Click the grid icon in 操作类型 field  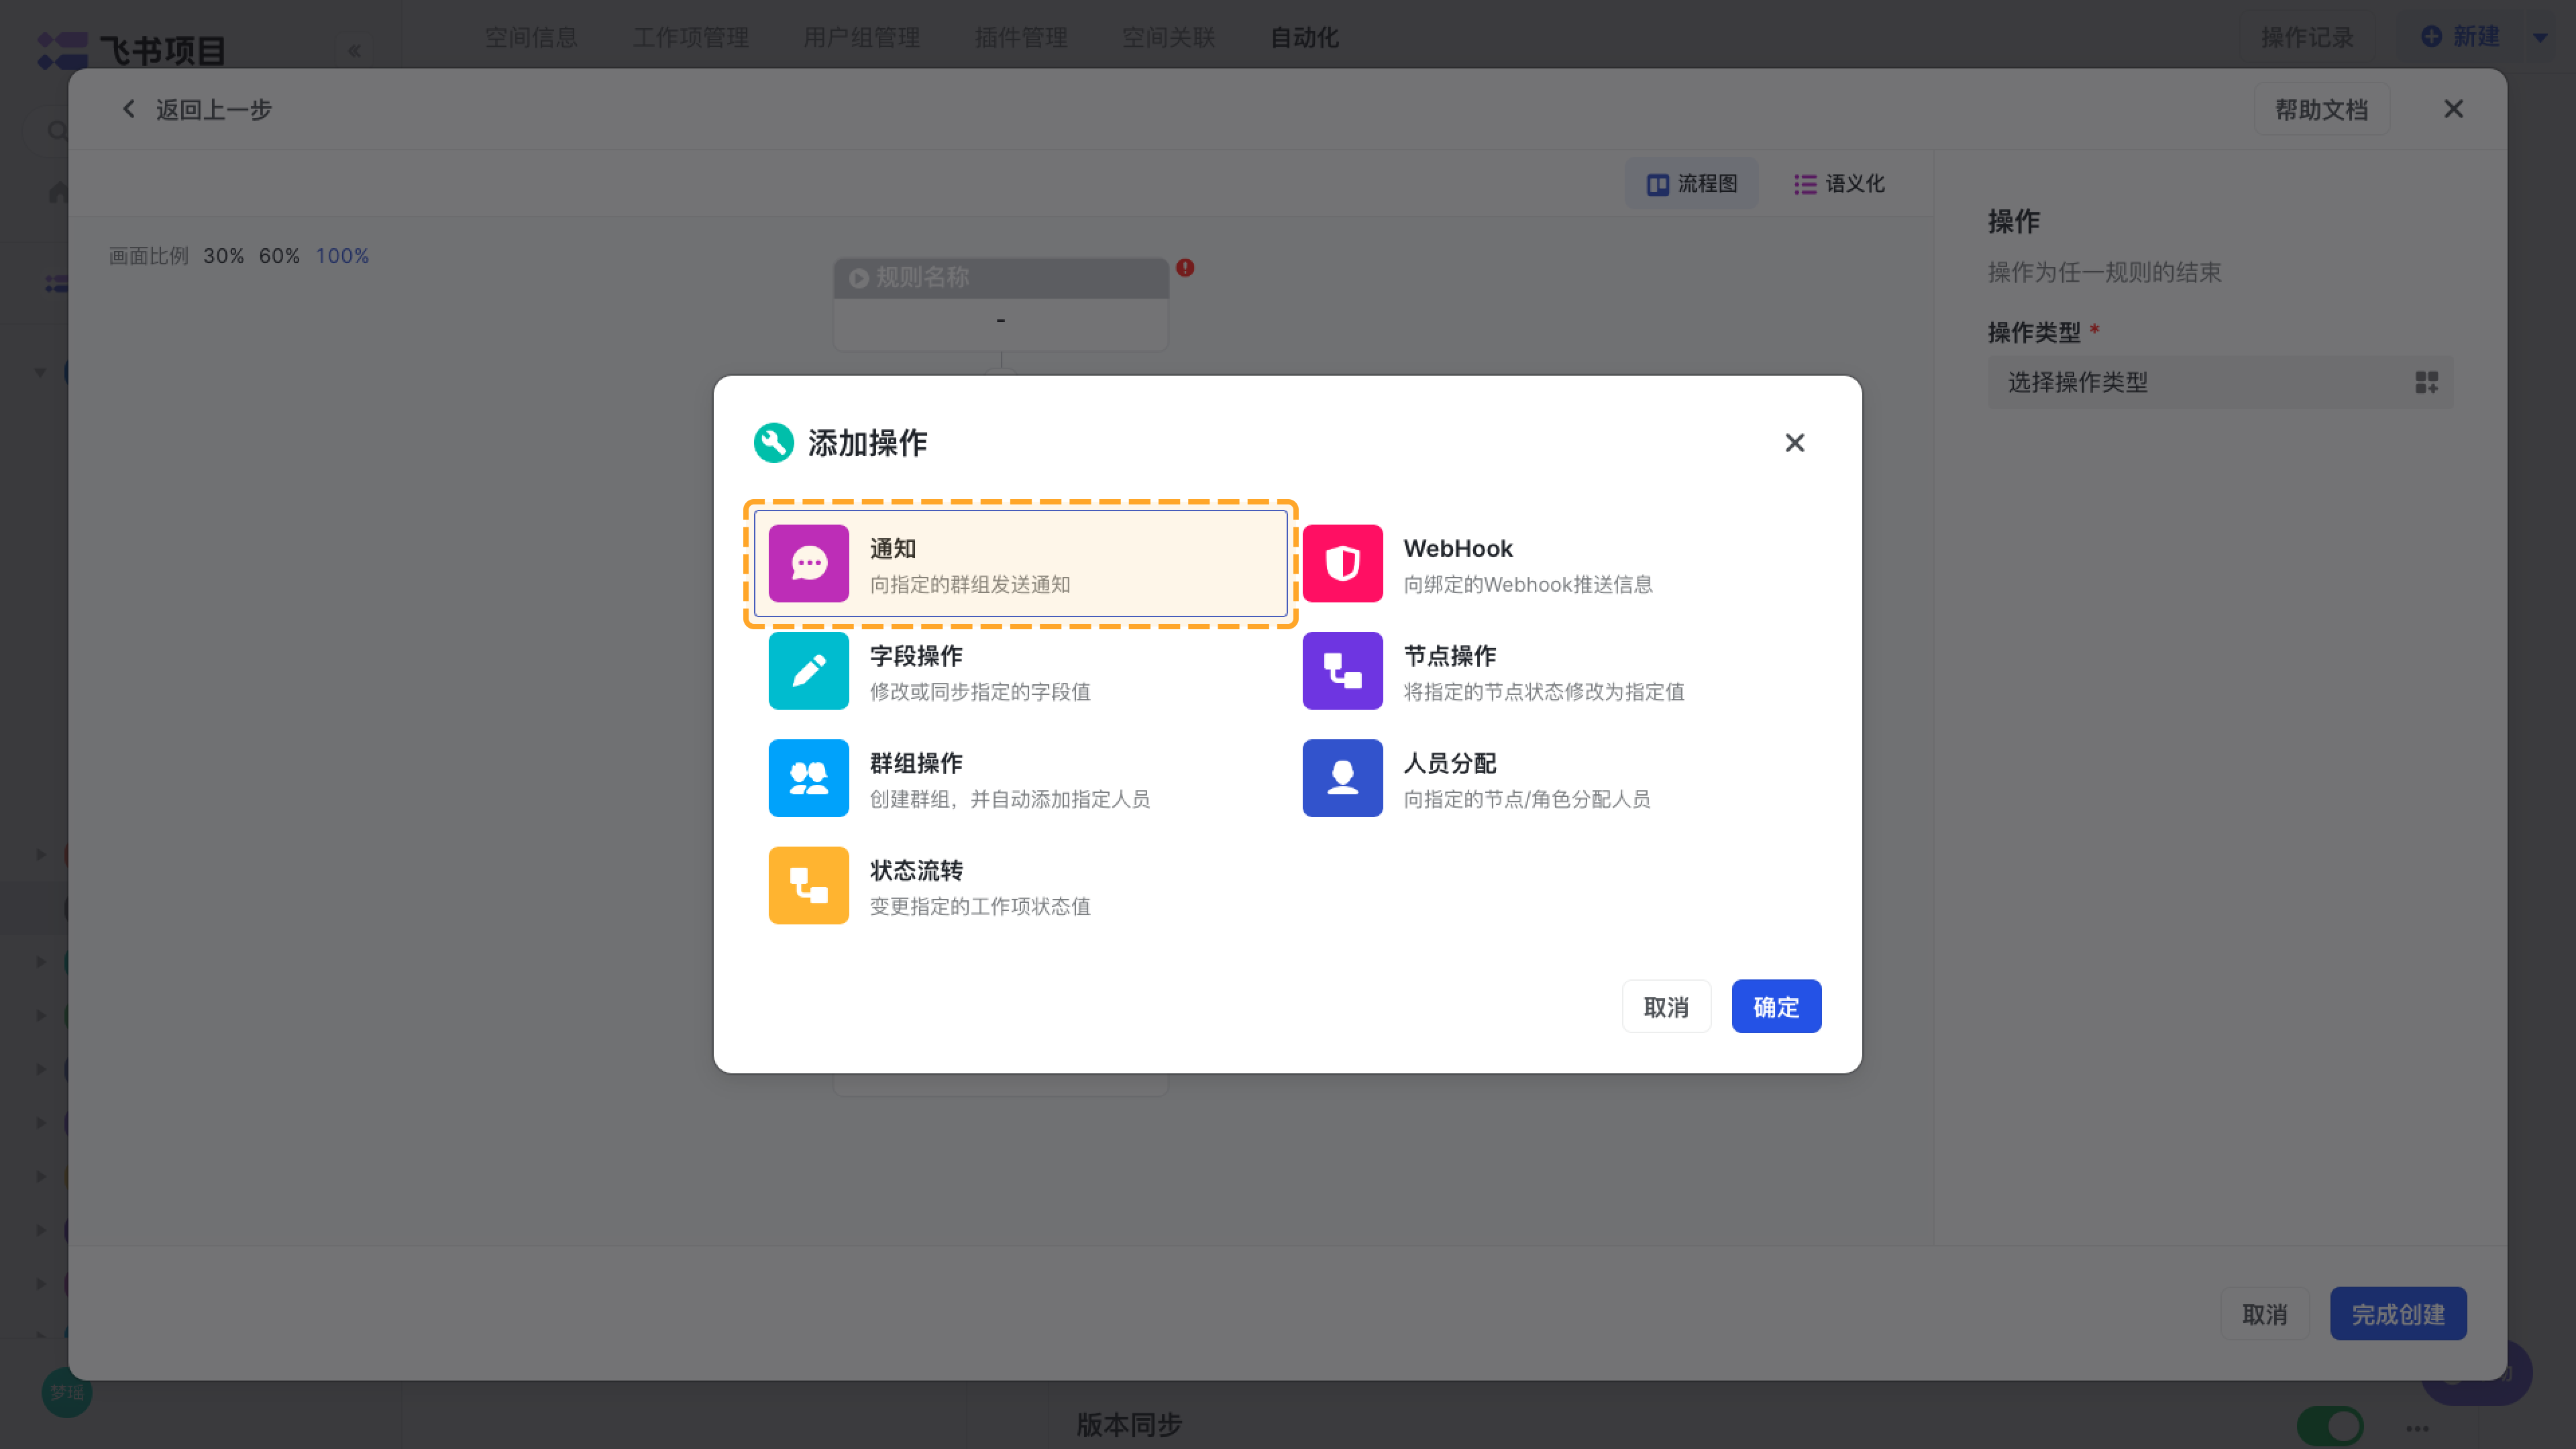2426,382
